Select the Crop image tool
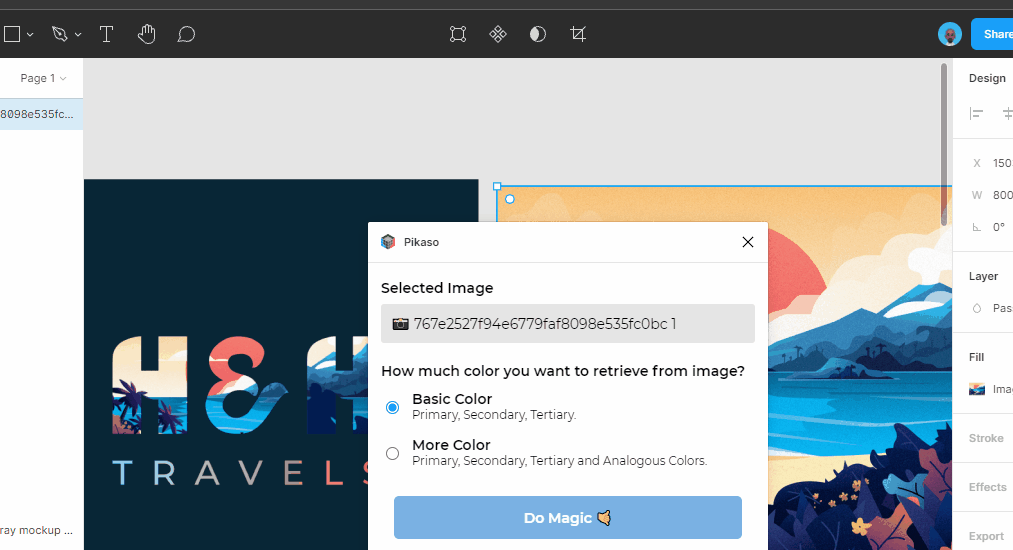The width and height of the screenshot is (1013, 550). point(578,34)
